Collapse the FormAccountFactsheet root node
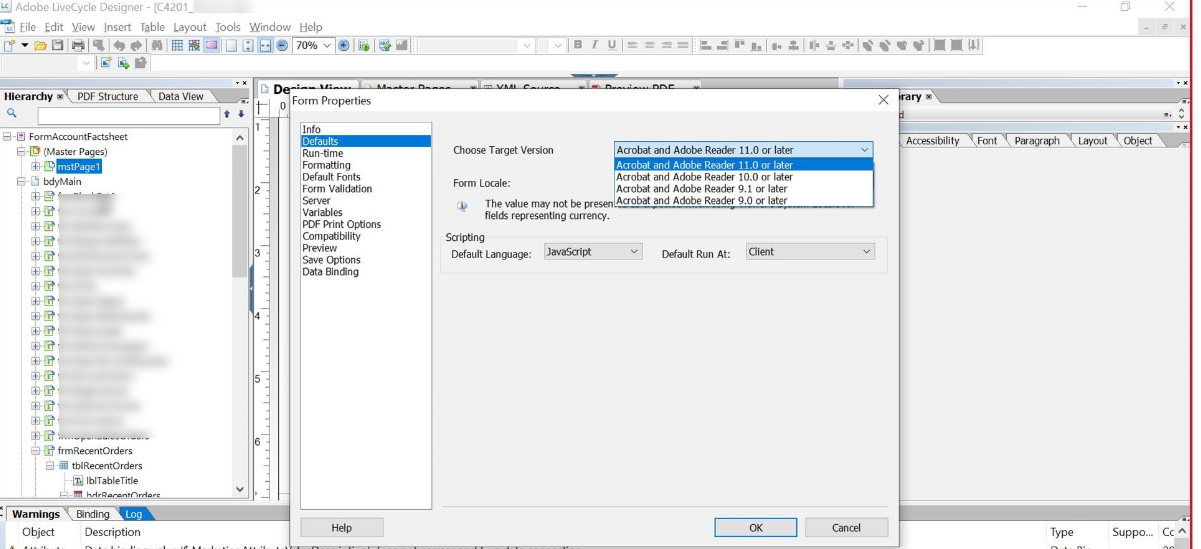The width and height of the screenshot is (1201, 549). (8, 137)
